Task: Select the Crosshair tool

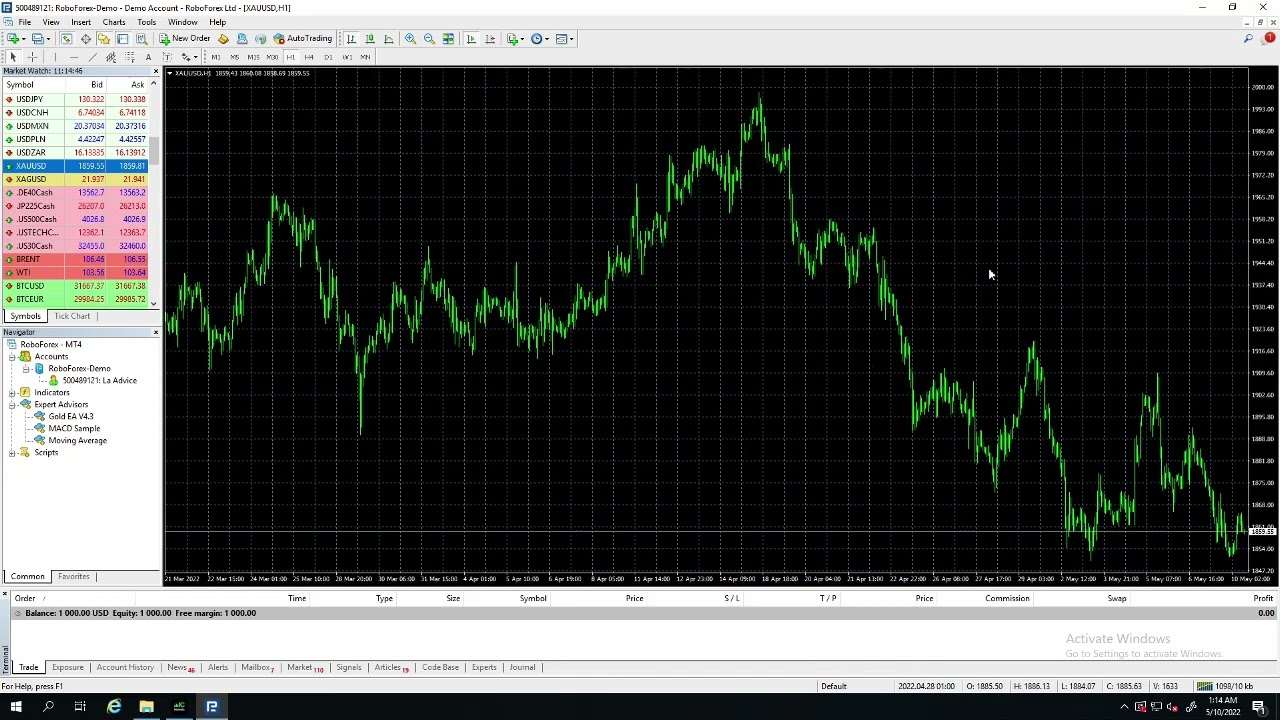Action: click(x=33, y=57)
